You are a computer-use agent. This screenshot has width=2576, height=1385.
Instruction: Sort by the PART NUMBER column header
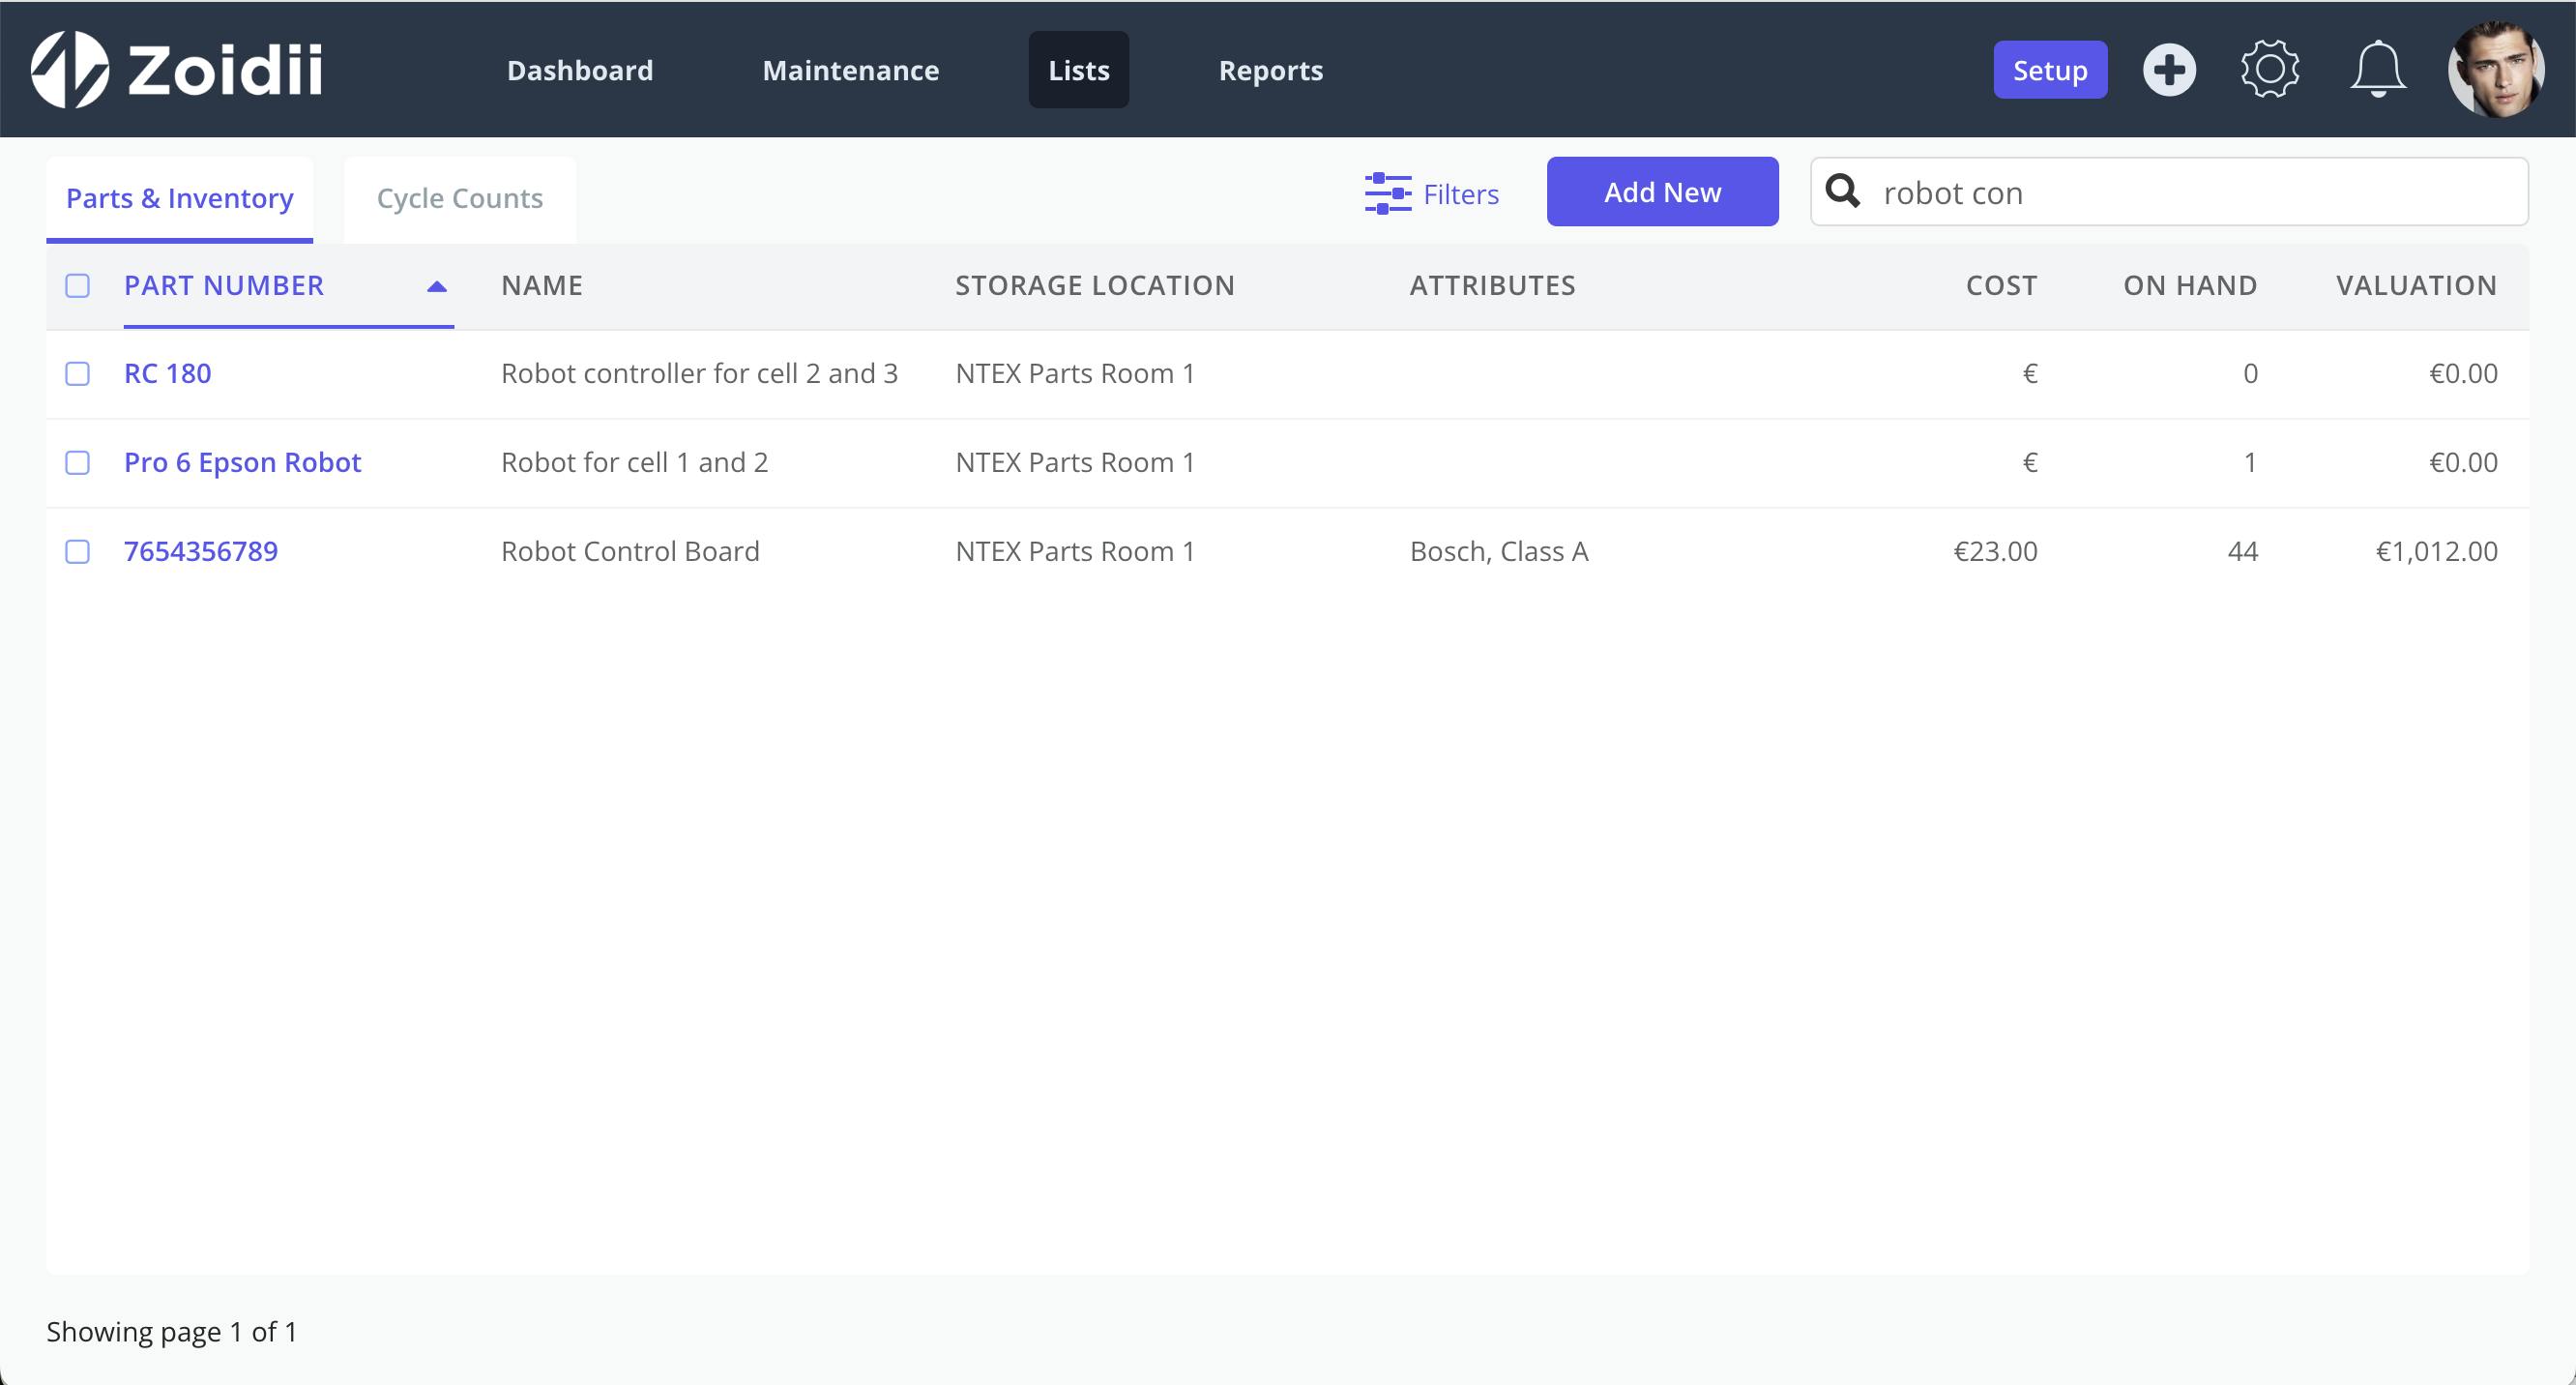224,286
